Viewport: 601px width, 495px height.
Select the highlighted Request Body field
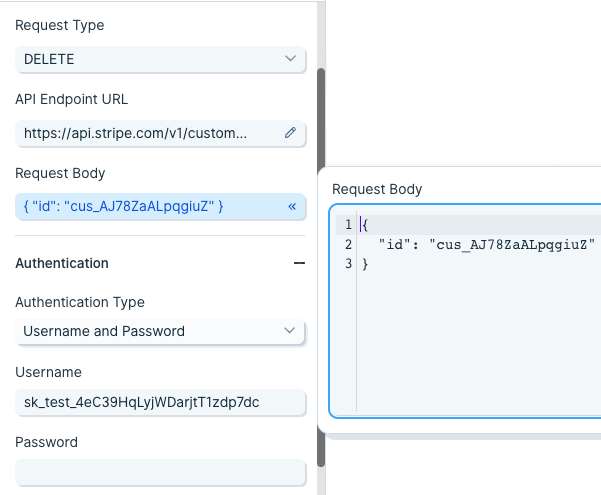(x=160, y=206)
